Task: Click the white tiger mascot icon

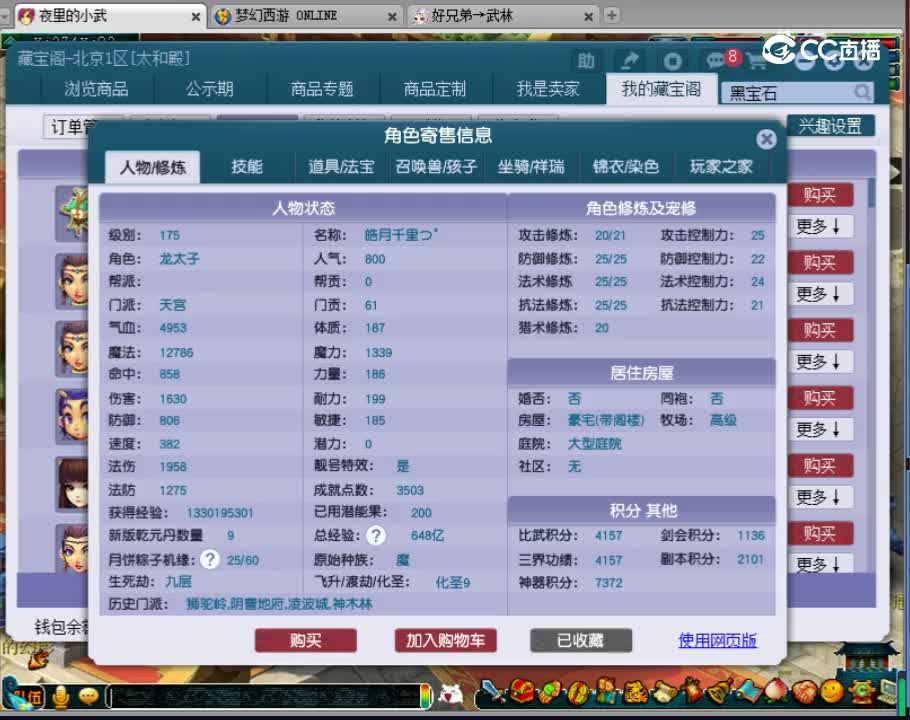Action: tap(451, 693)
